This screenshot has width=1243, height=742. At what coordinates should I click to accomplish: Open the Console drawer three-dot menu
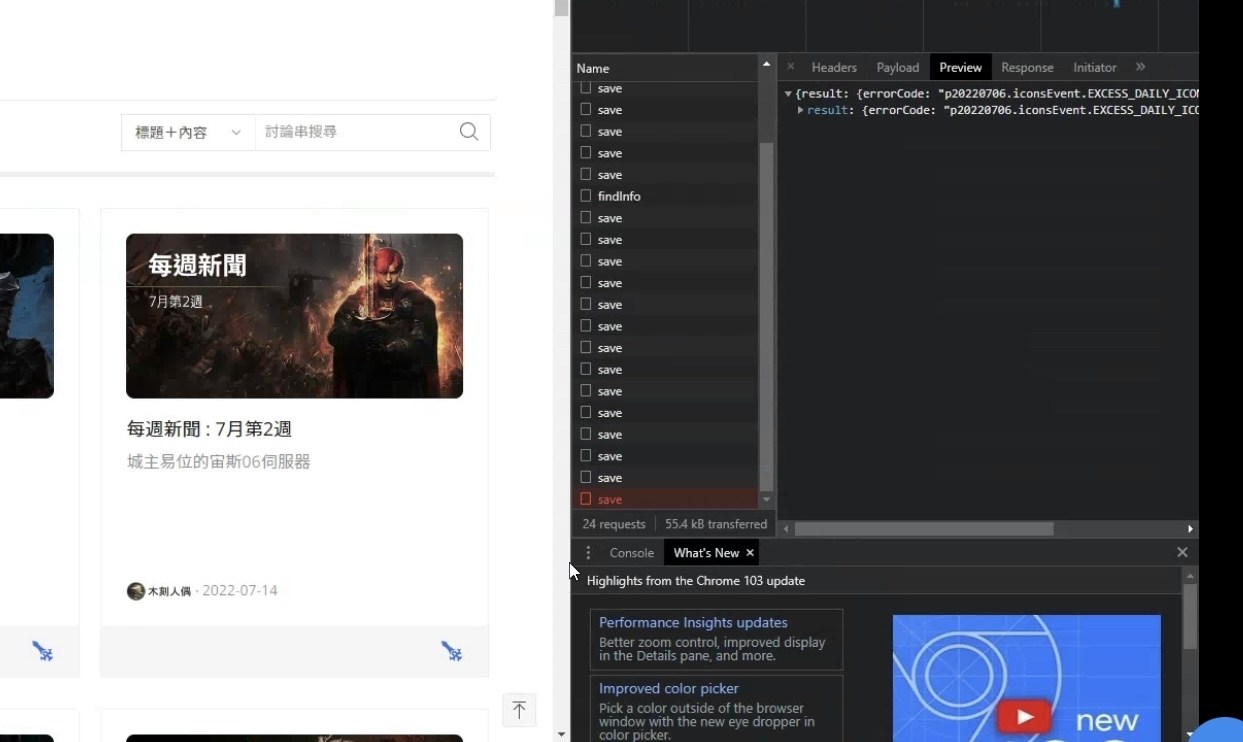click(x=589, y=552)
